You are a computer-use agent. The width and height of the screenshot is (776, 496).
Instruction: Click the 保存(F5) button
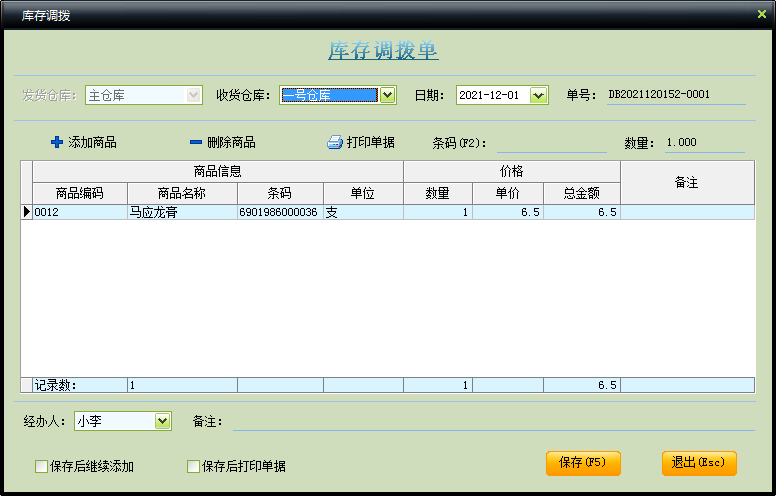[x=583, y=463]
